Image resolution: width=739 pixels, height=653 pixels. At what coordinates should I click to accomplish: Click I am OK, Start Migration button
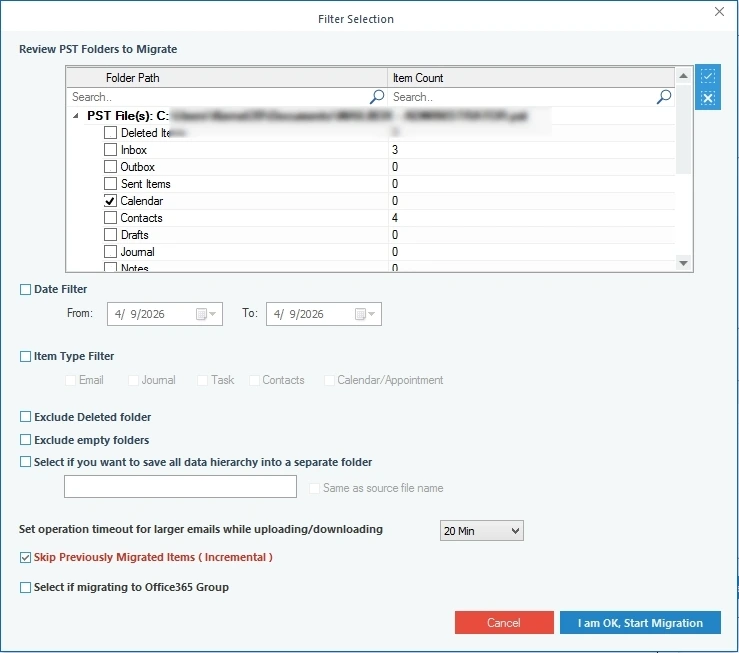point(640,623)
